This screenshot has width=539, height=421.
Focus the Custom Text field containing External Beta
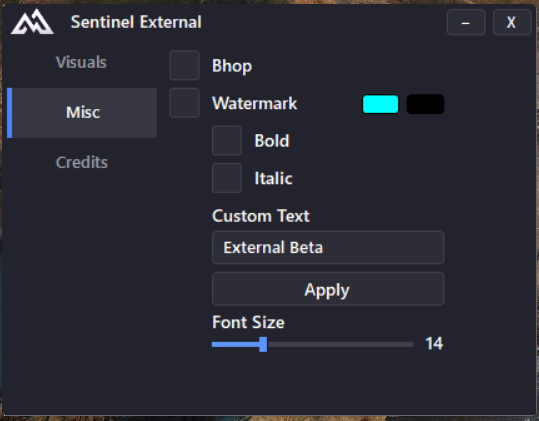(328, 247)
